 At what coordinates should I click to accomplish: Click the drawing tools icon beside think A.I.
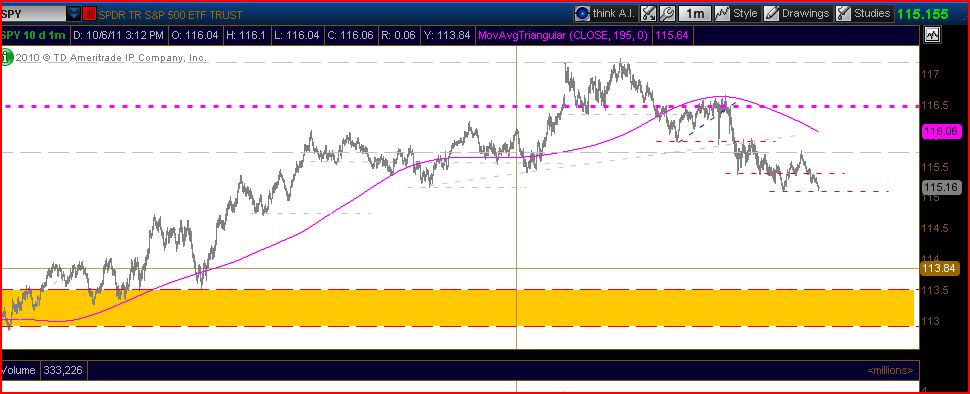tap(648, 13)
